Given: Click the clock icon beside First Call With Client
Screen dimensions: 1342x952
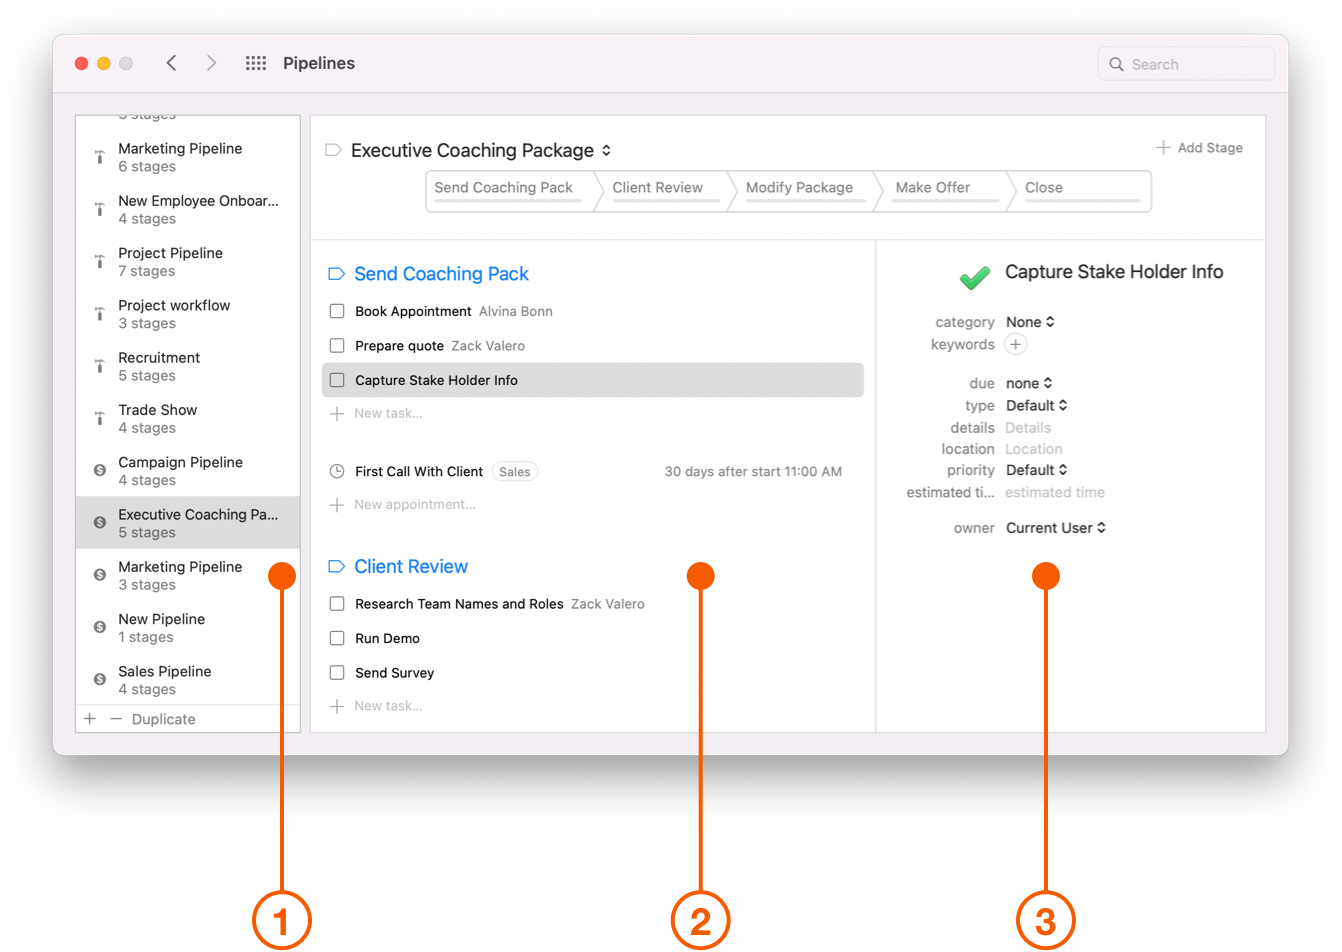Looking at the screenshot, I should 337,471.
